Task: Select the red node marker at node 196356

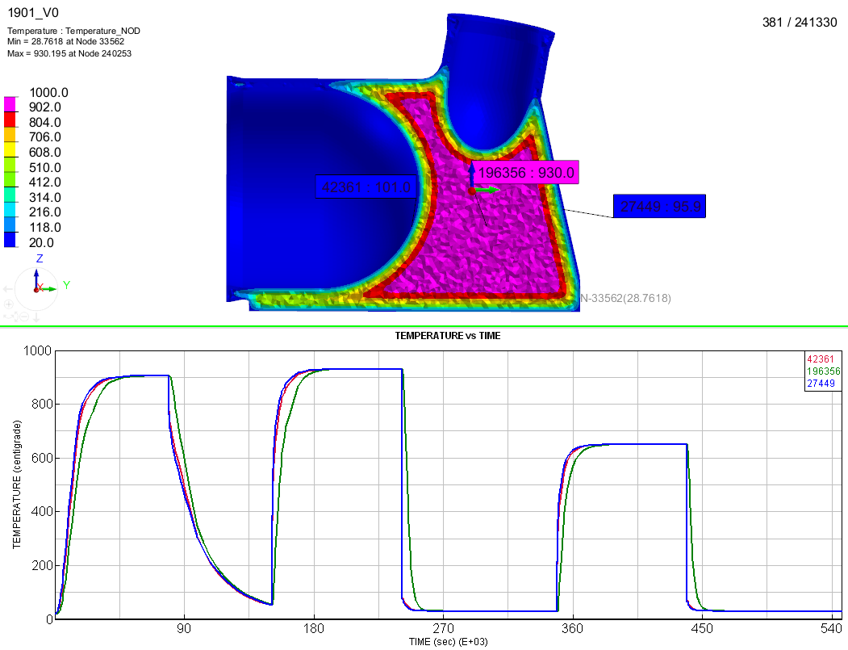Action: coord(472,190)
